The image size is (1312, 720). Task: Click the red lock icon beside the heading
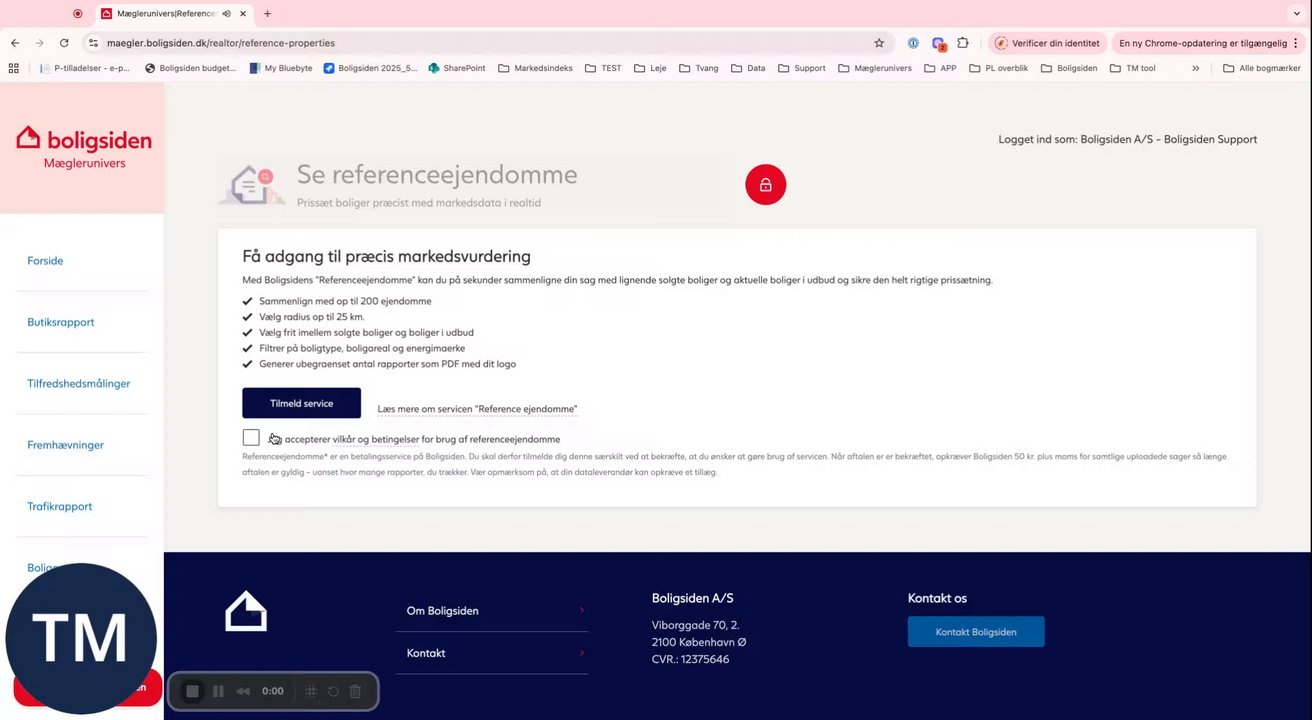pyautogui.click(x=765, y=185)
